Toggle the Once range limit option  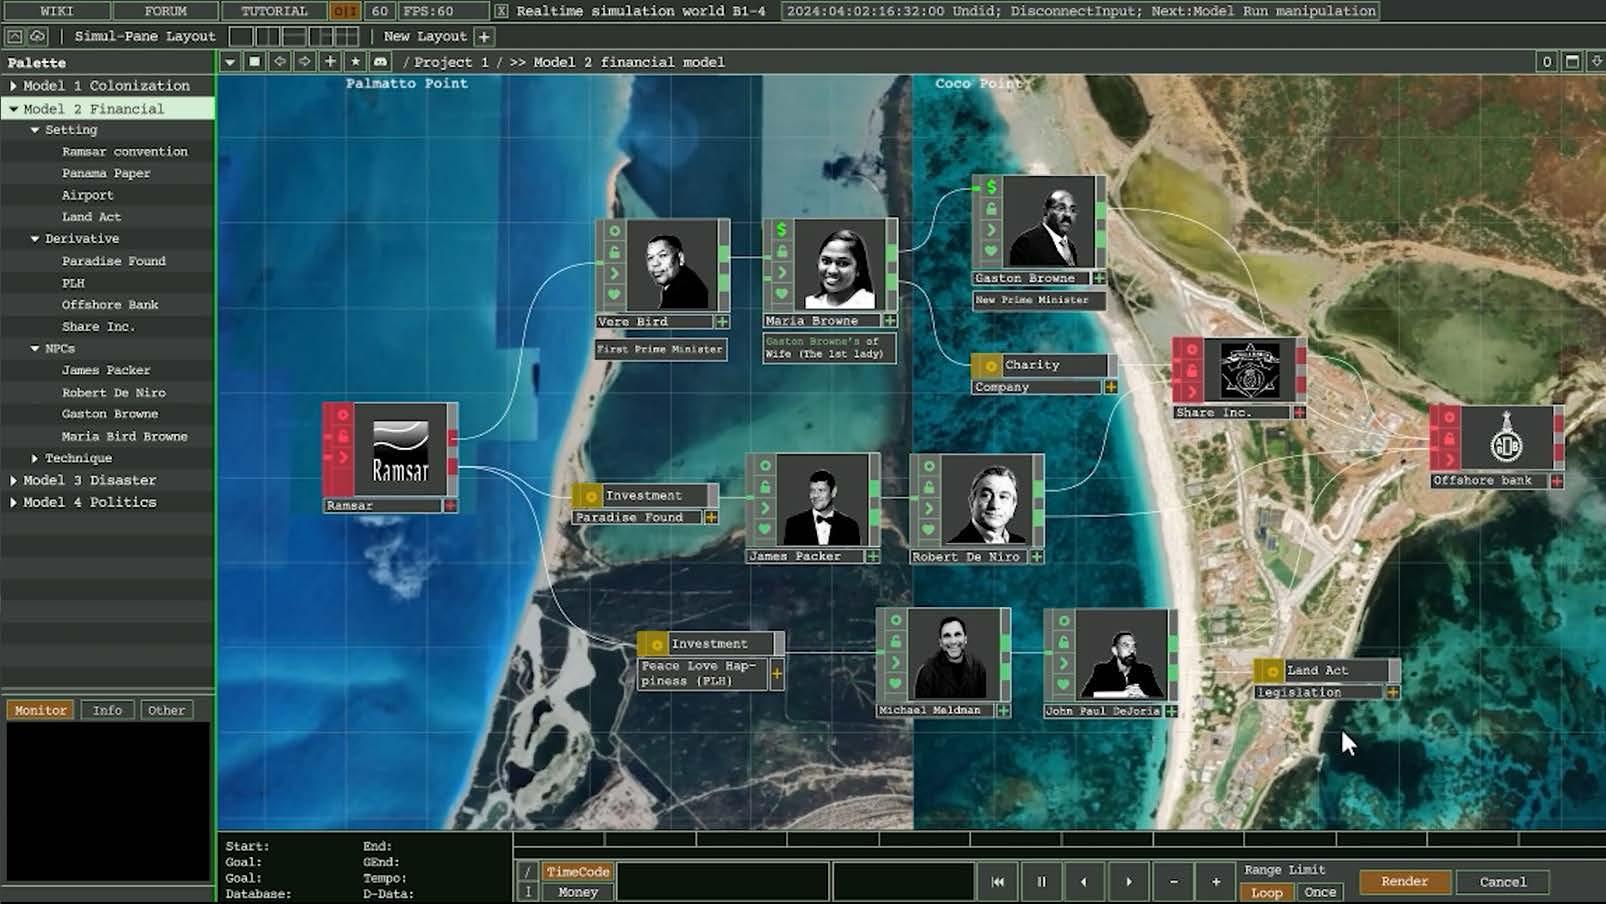tap(1319, 892)
